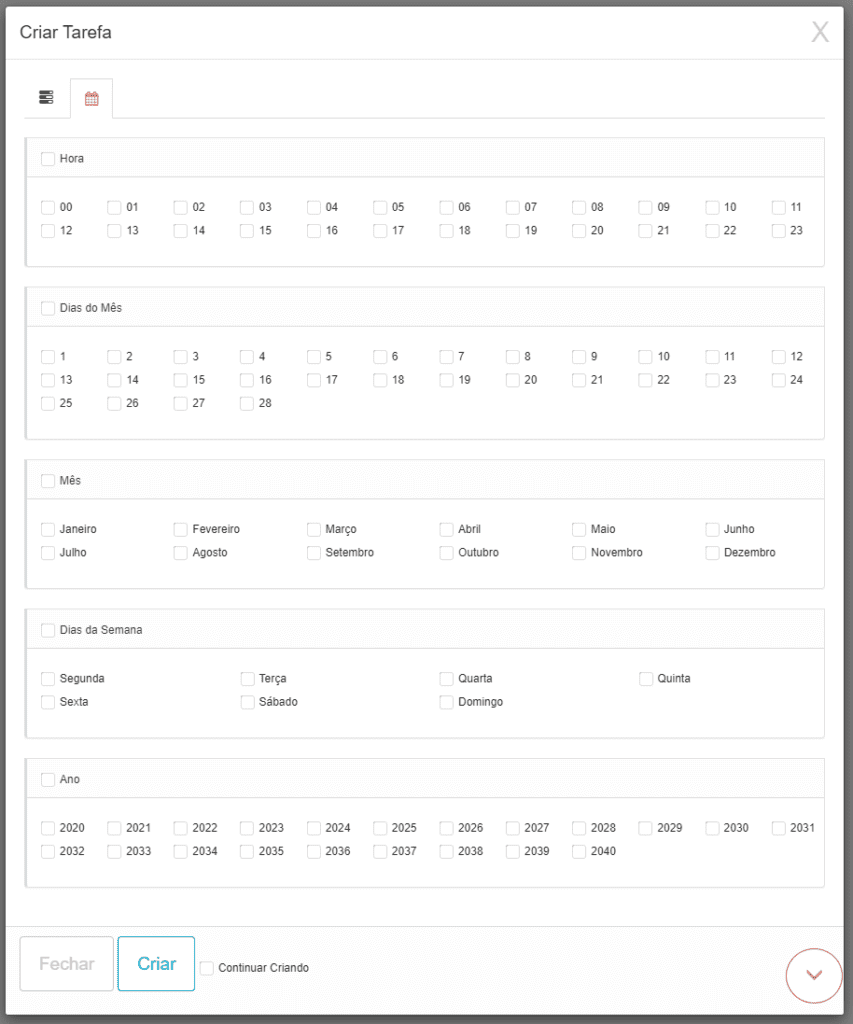Check hour 09 checkbox
Screen dimensions: 853x1024
point(645,208)
